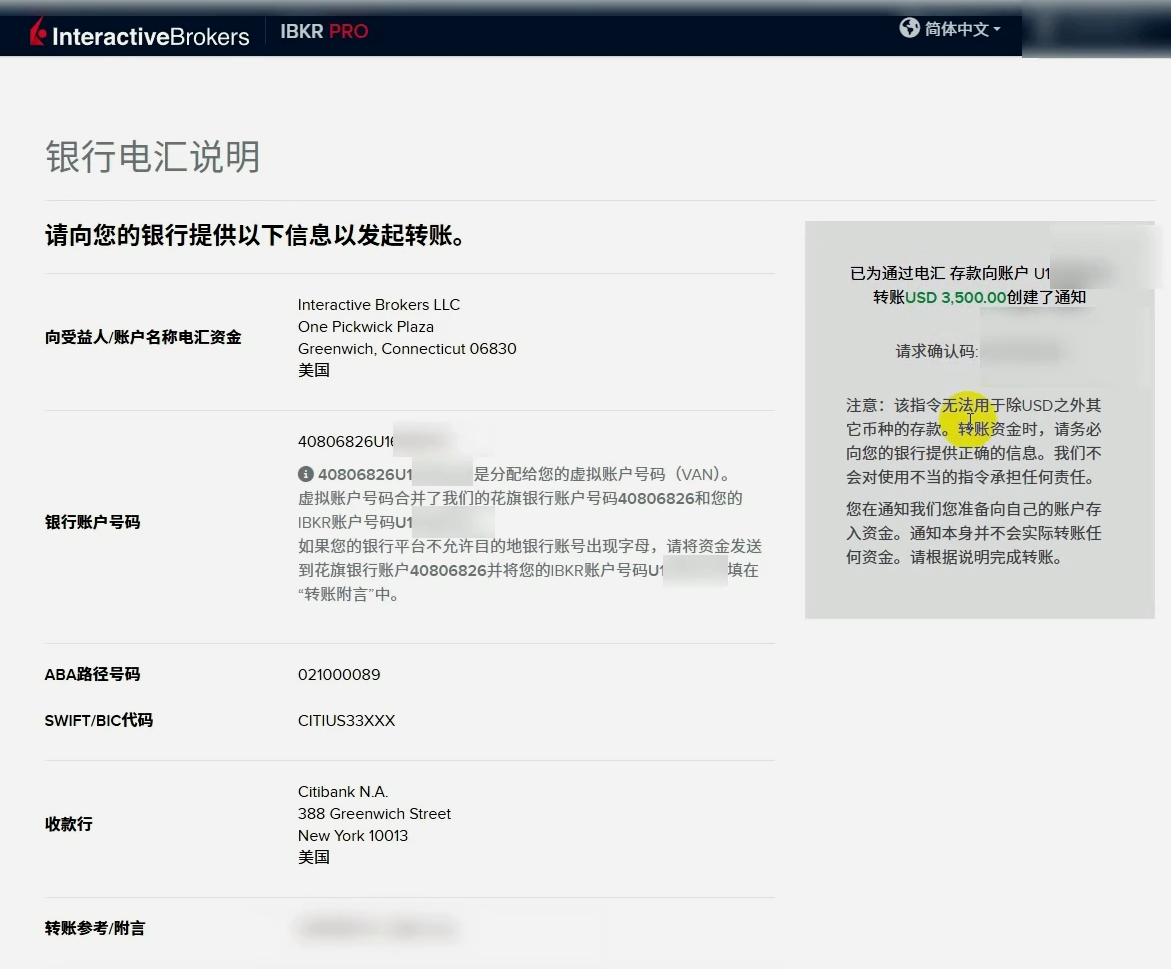Screen dimensions: 1171x969
Task: Select the ABA routing number 021000089
Action: (x=339, y=675)
